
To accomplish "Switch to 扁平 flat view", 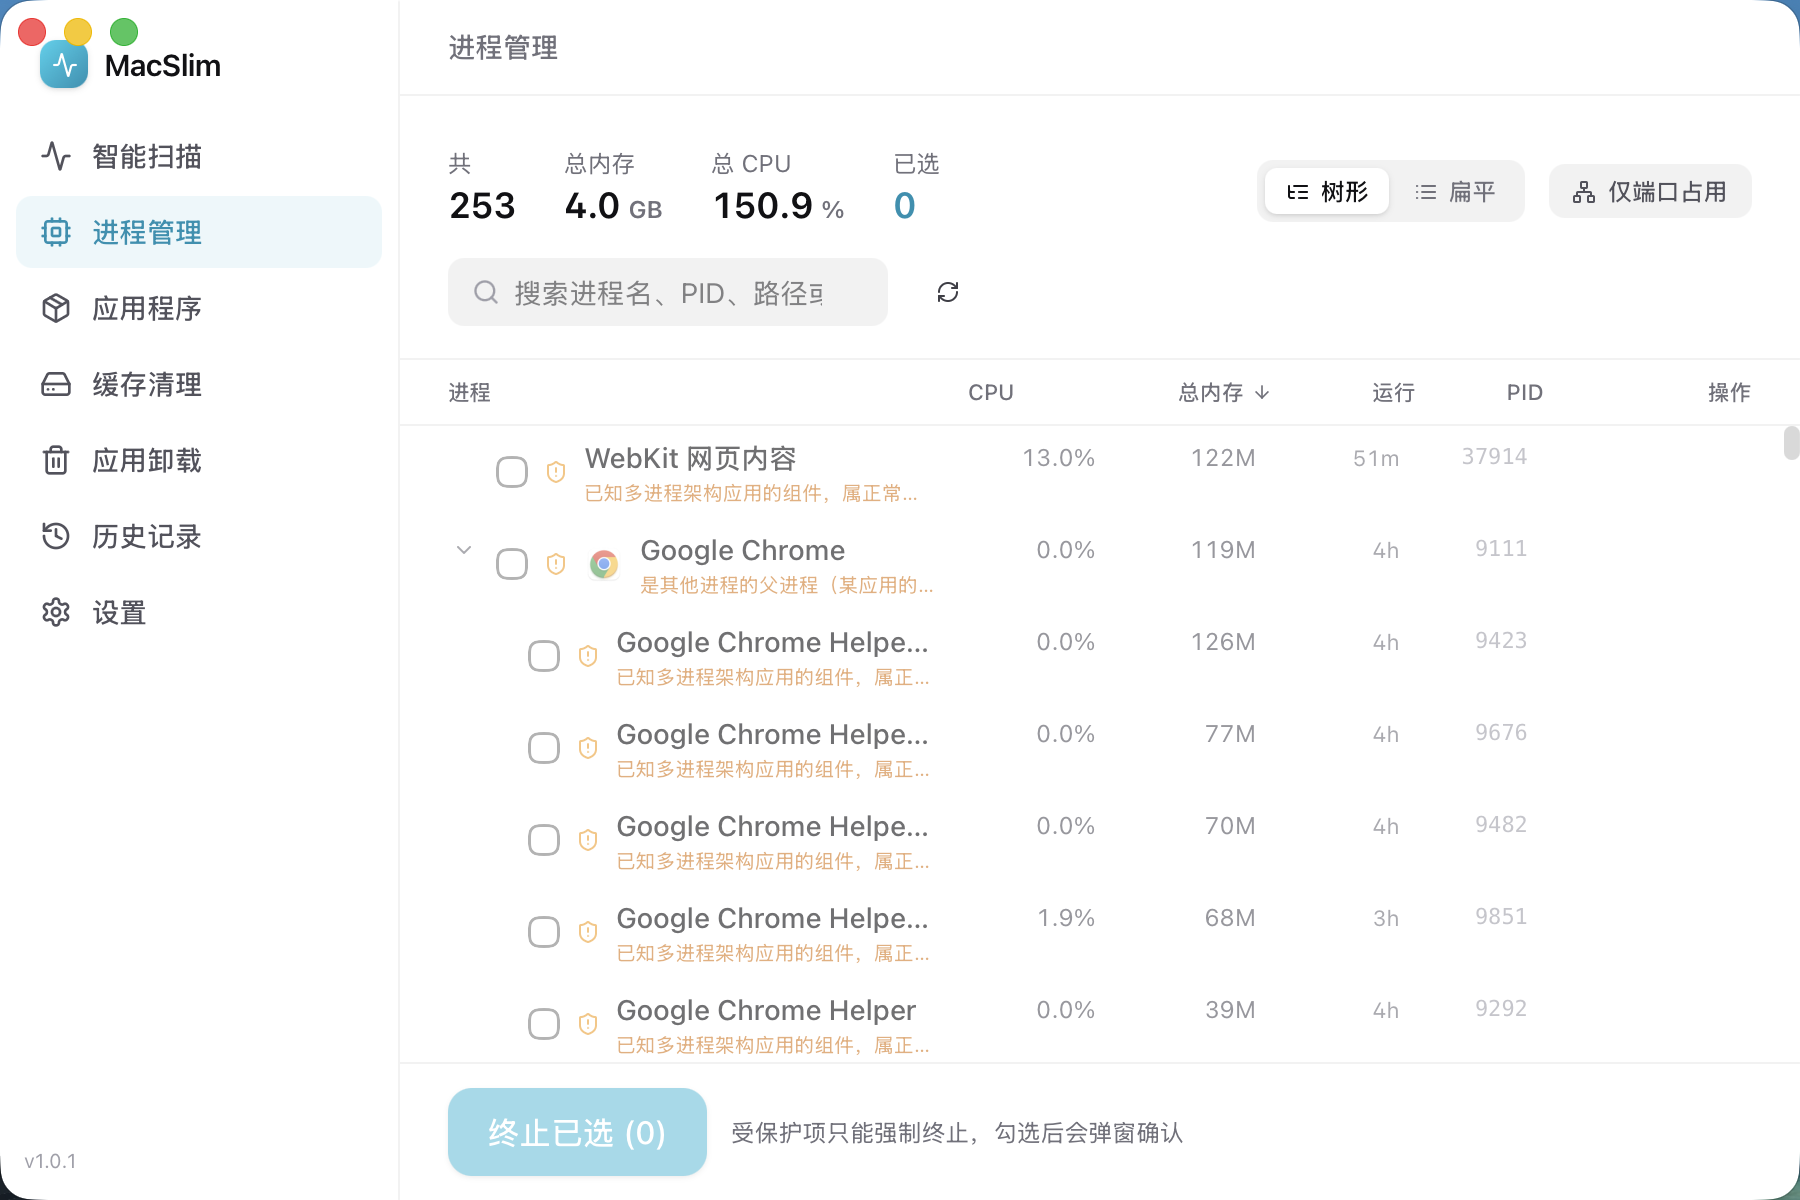I will point(1455,191).
